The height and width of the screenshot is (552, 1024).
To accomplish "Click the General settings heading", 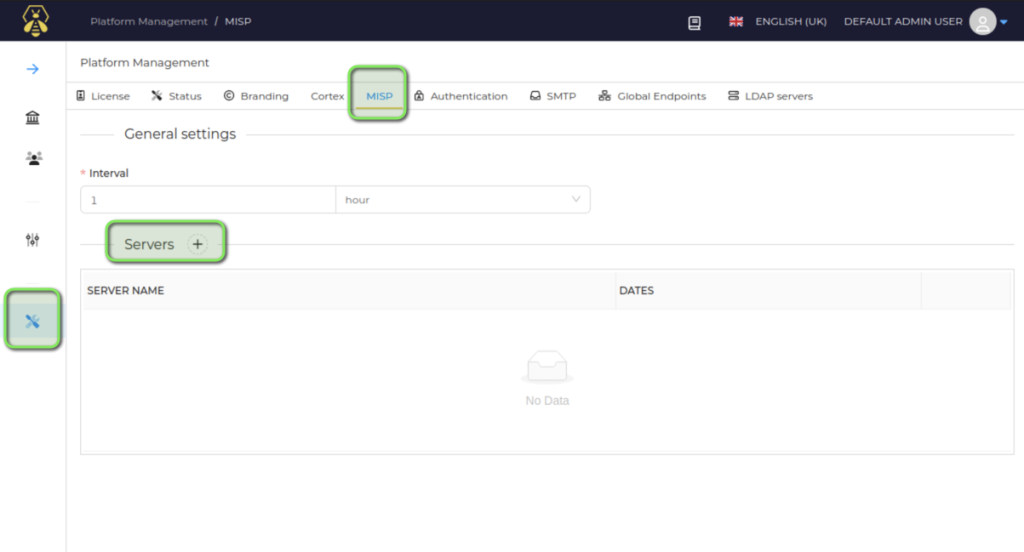I will pyautogui.click(x=180, y=134).
